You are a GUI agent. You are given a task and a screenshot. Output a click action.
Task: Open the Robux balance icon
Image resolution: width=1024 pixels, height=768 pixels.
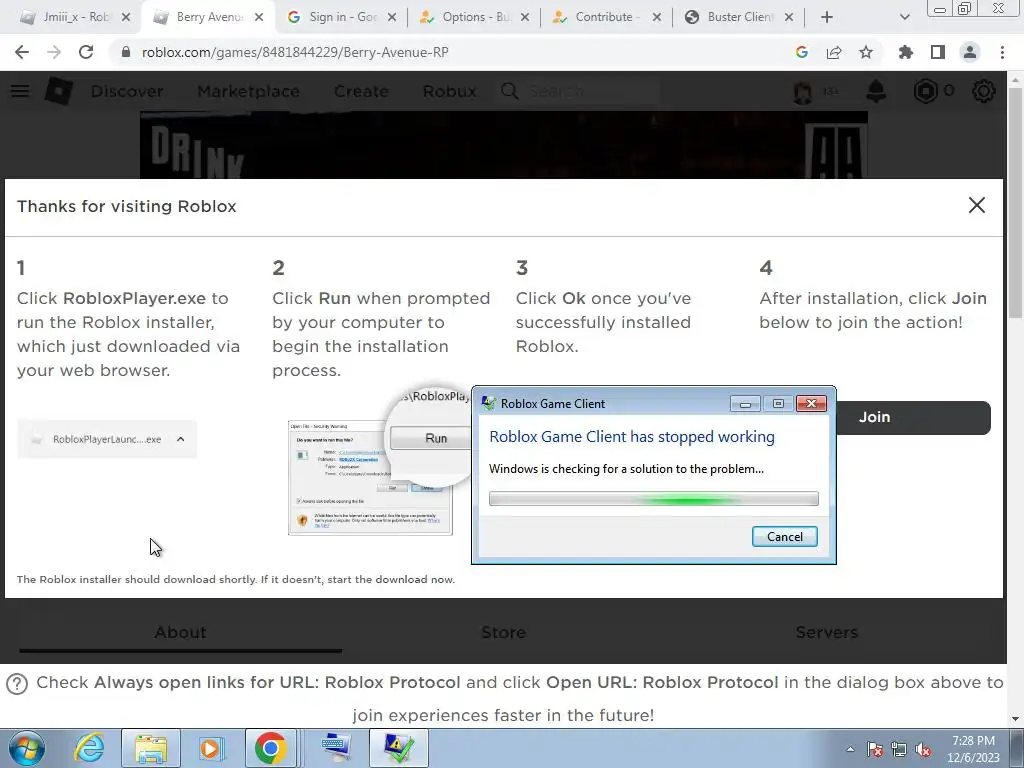click(x=925, y=91)
